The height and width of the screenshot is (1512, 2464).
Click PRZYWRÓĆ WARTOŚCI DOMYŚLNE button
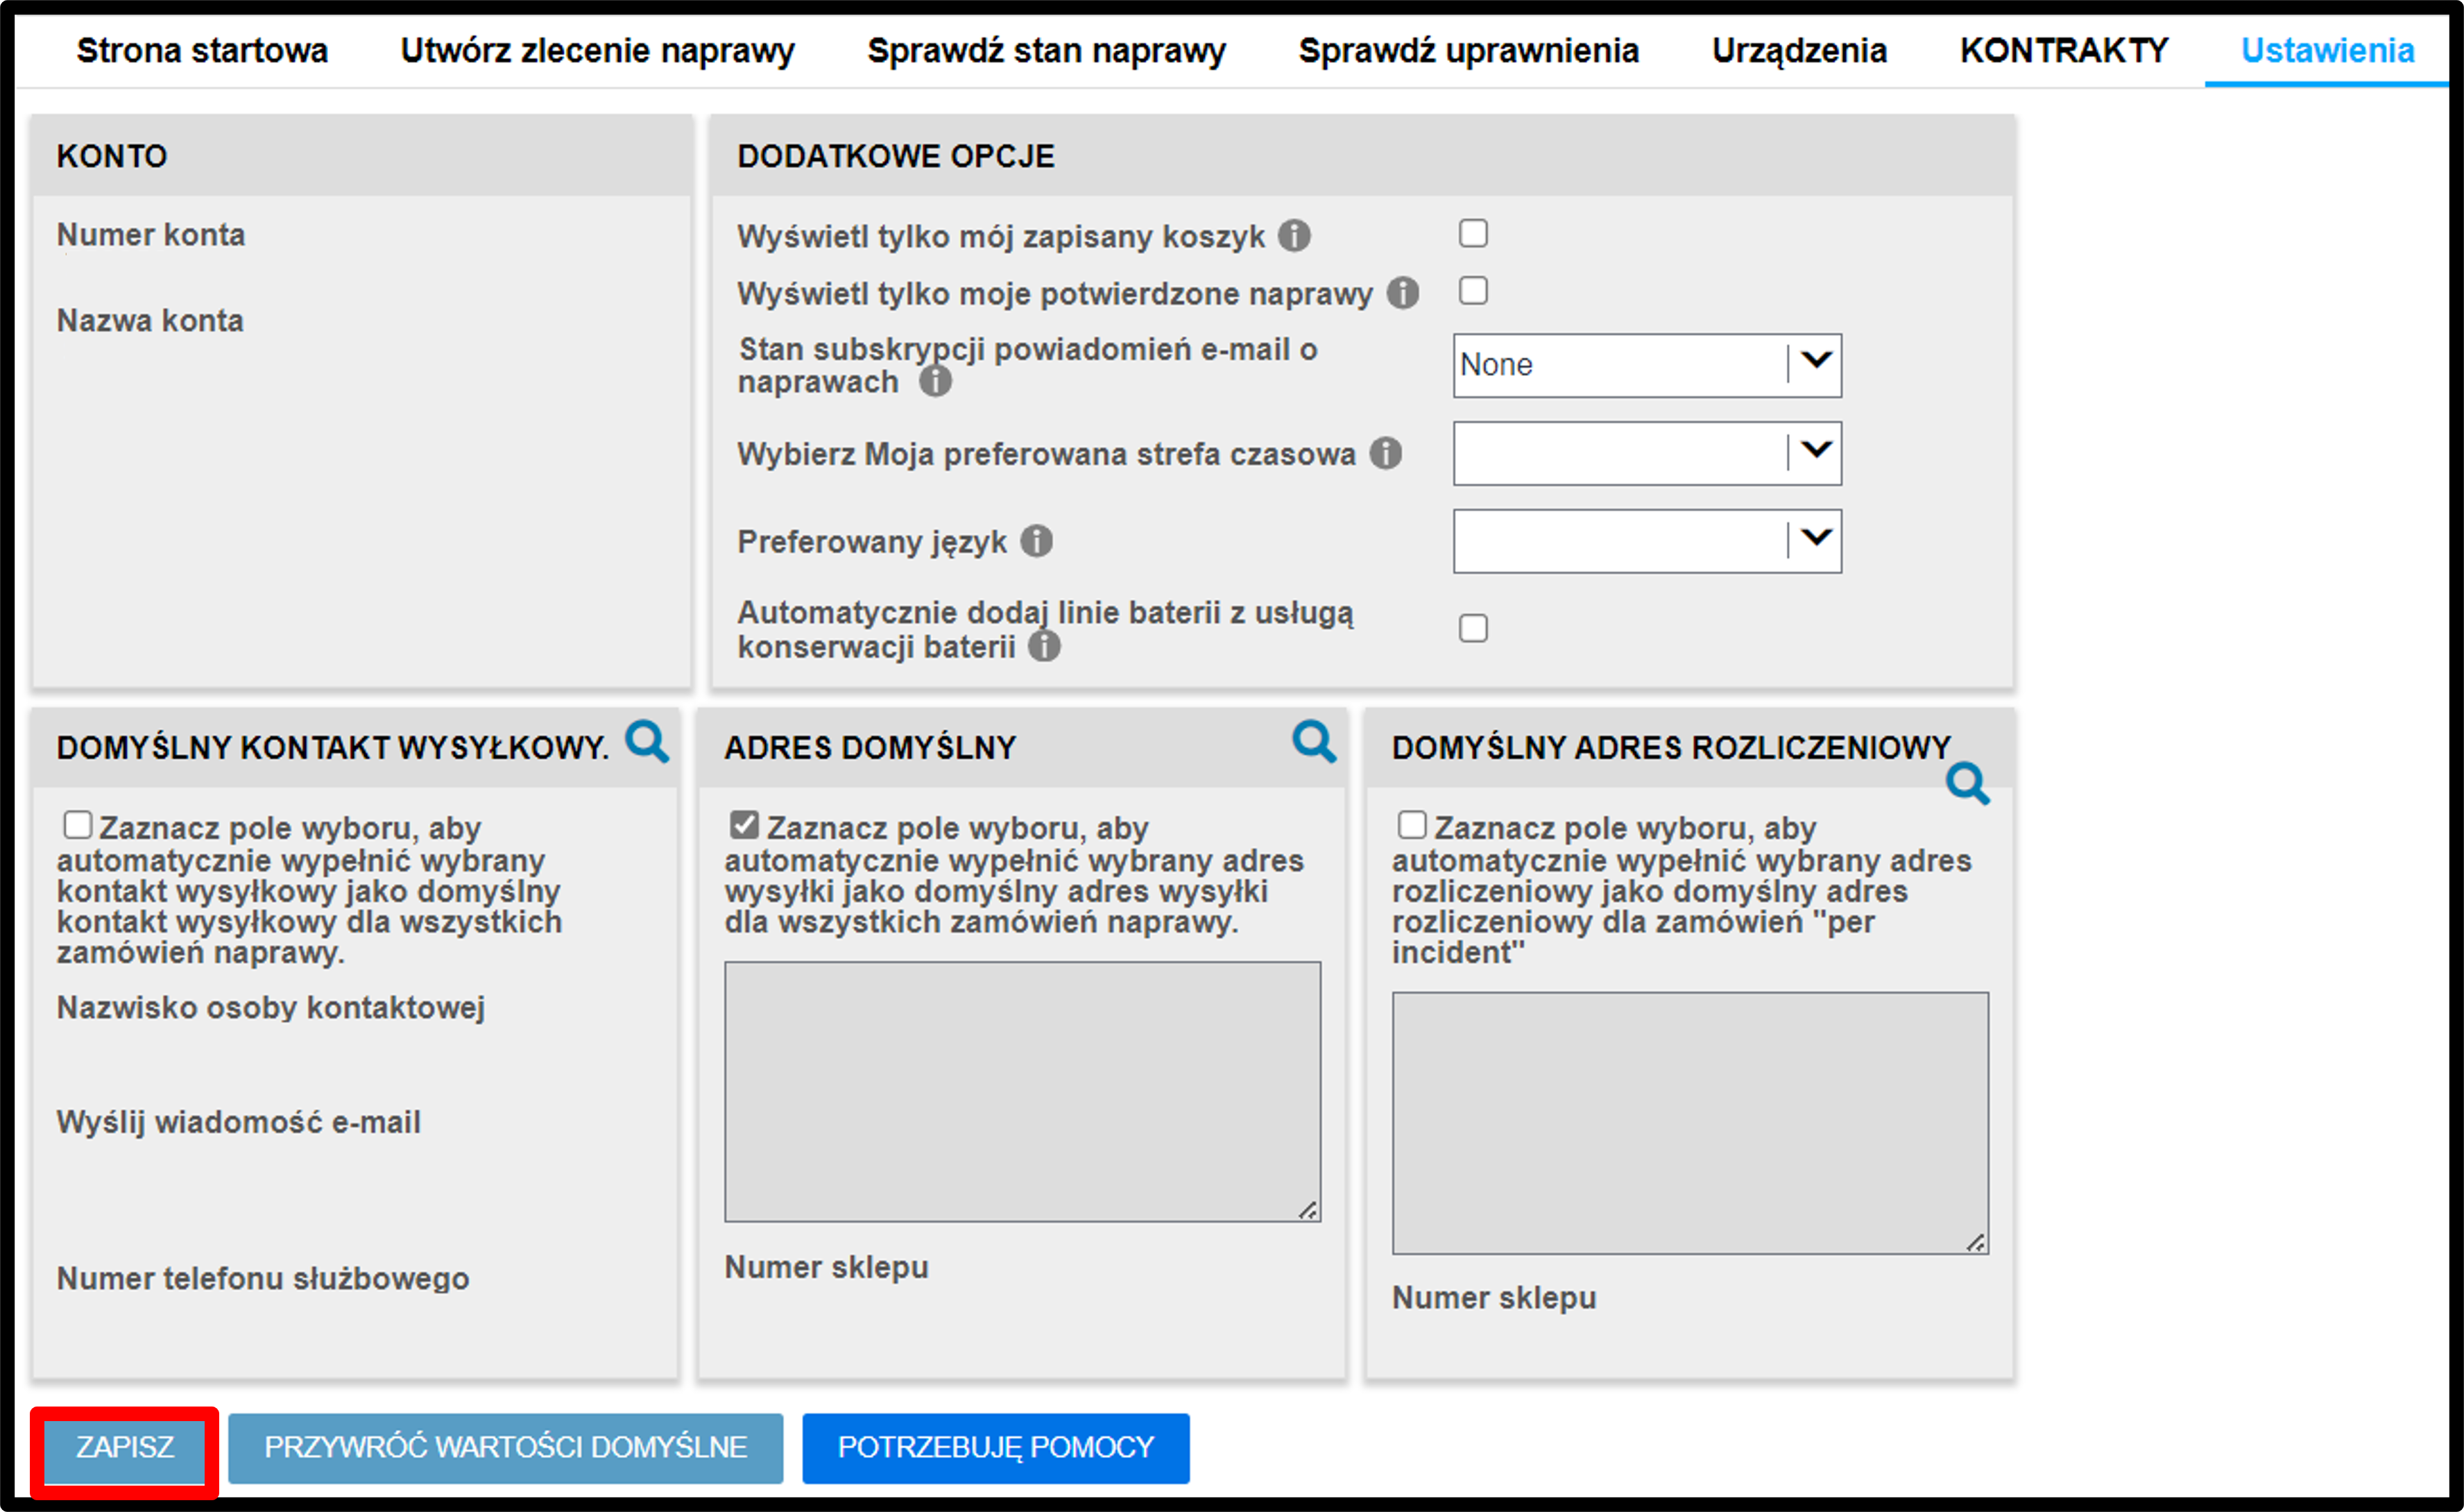coord(506,1447)
